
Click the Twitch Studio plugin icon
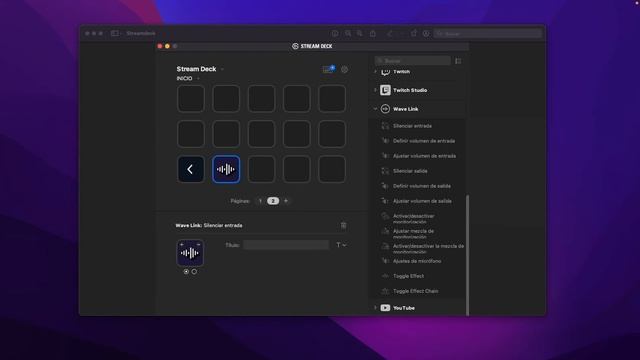click(x=385, y=90)
